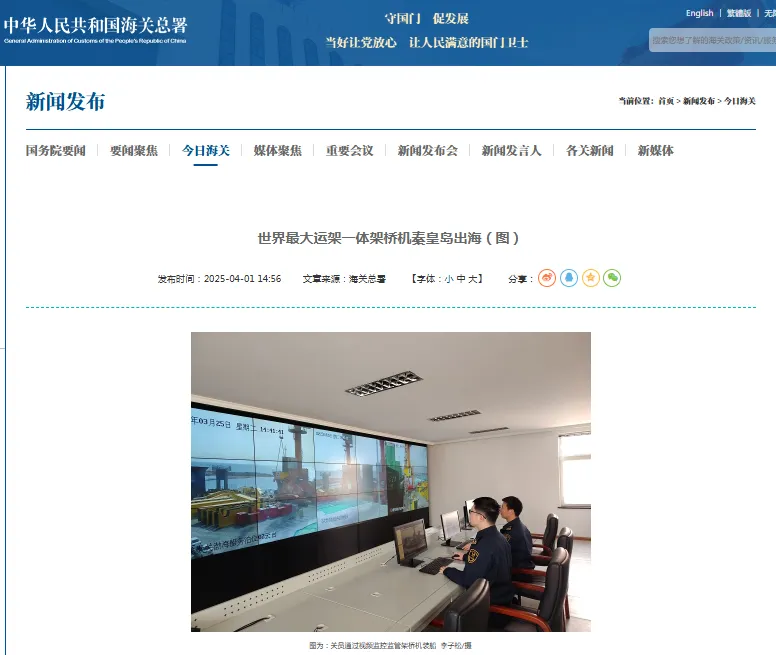Image resolution: width=776 pixels, height=655 pixels.
Task: Click the site search input field
Action: [x=713, y=40]
